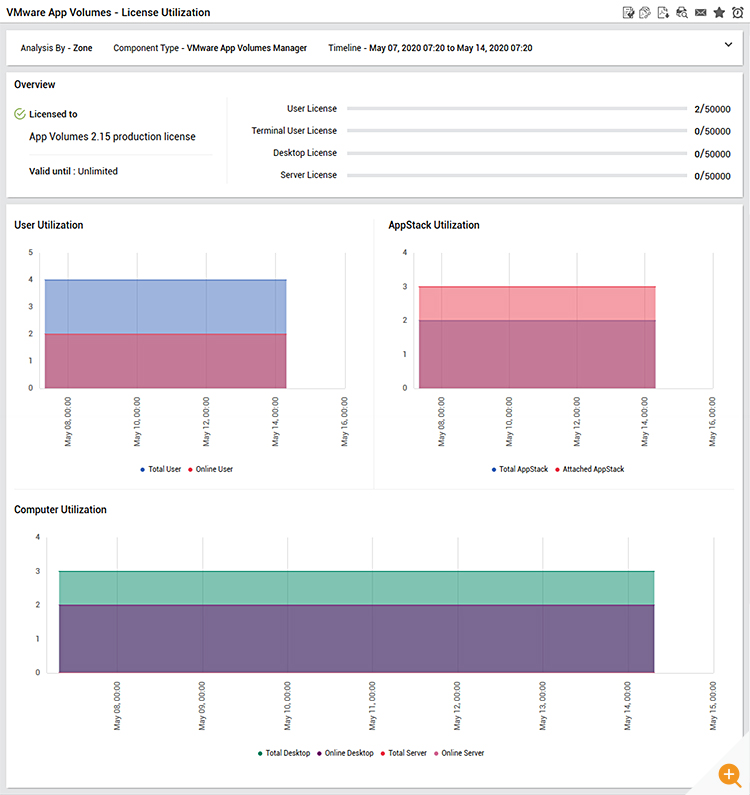This screenshot has height=795, width=750.
Task: Click the 2/50000 User License value
Action: tap(712, 109)
